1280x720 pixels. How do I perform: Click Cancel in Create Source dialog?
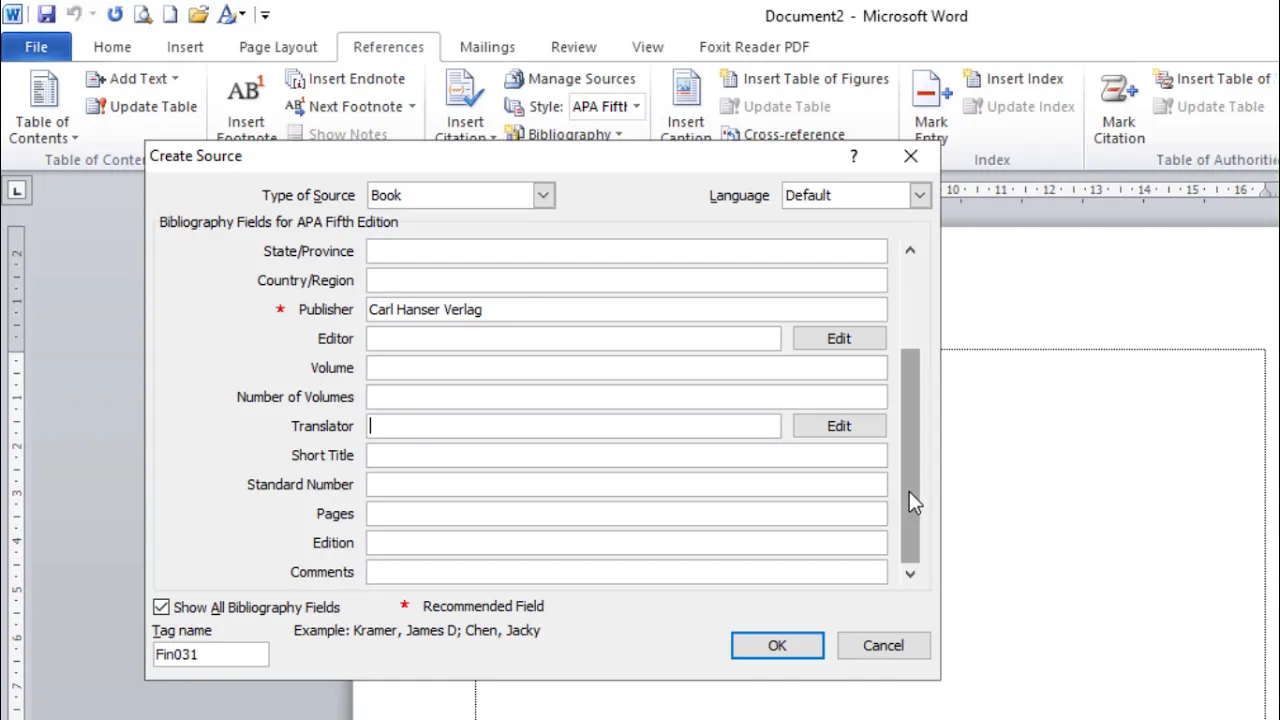point(883,645)
